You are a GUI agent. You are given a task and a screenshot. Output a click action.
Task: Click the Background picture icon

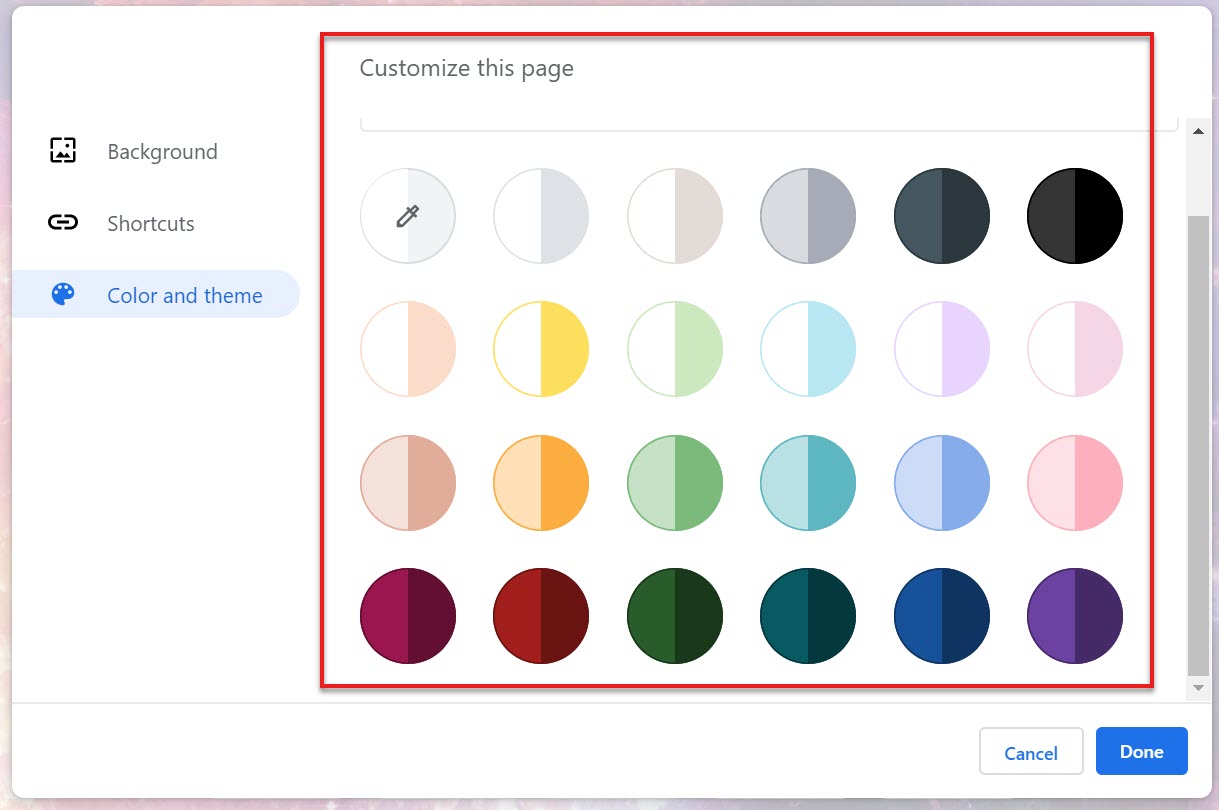point(63,151)
